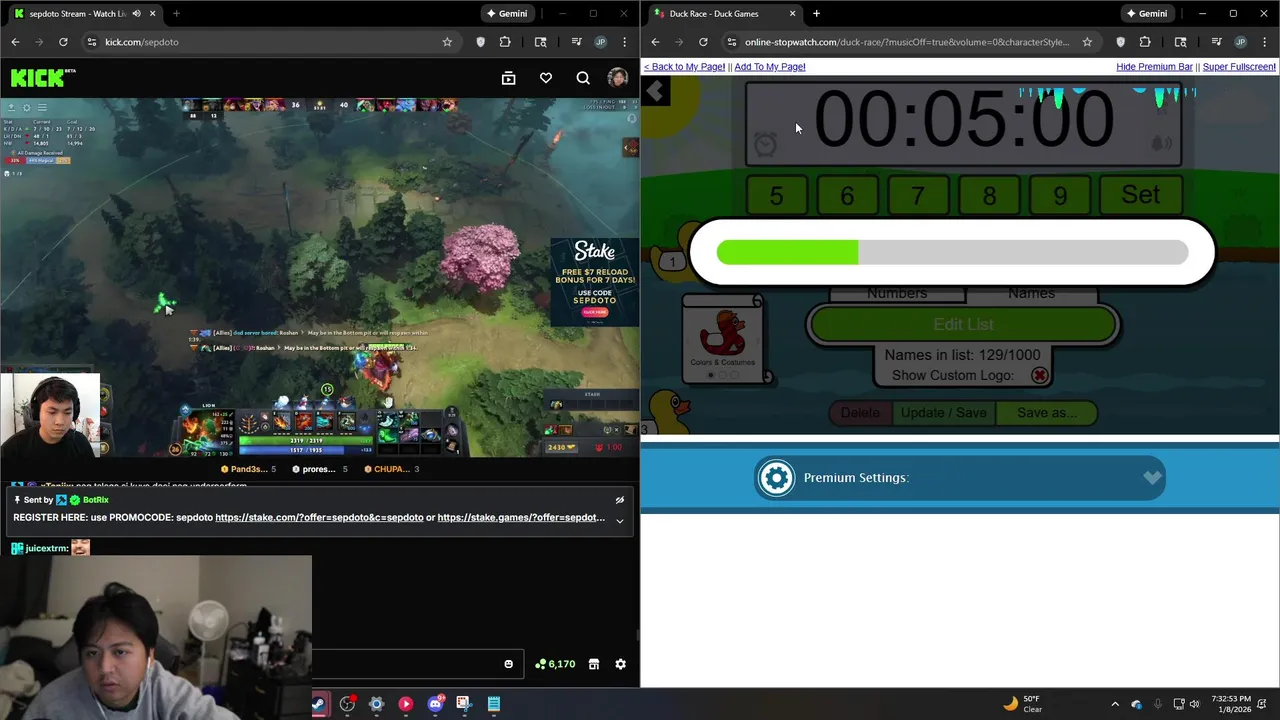Image resolution: width=1280 pixels, height=720 pixels.
Task: Click the juicextrm username in chat
Action: click(x=45, y=548)
